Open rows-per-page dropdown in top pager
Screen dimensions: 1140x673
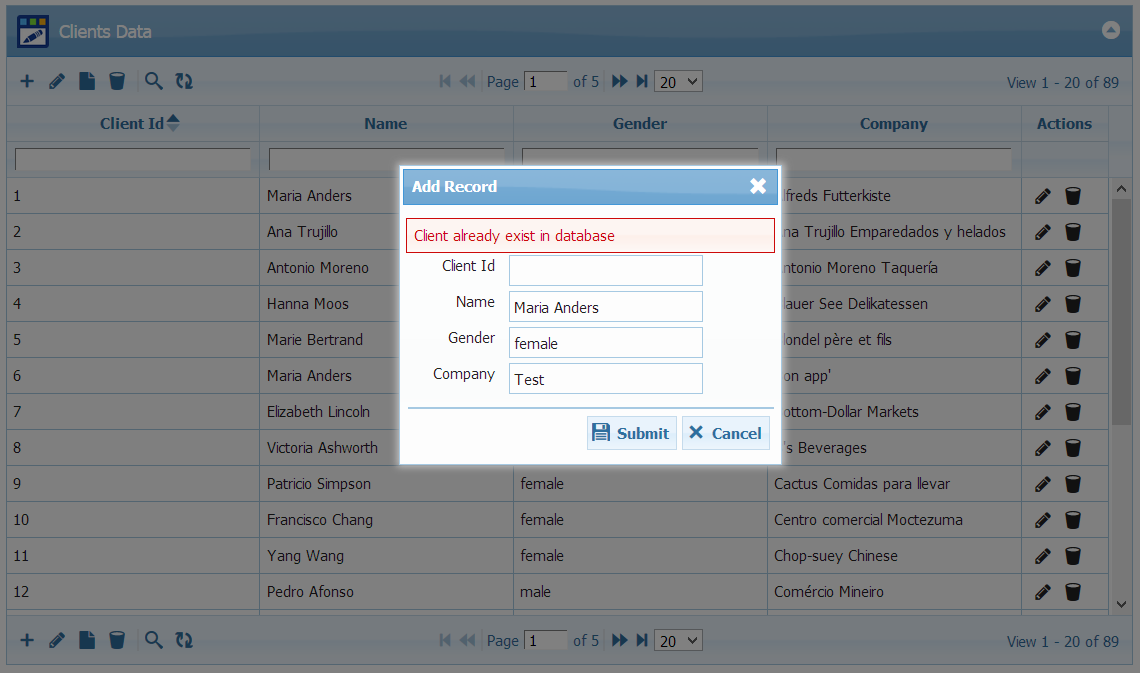coord(678,82)
